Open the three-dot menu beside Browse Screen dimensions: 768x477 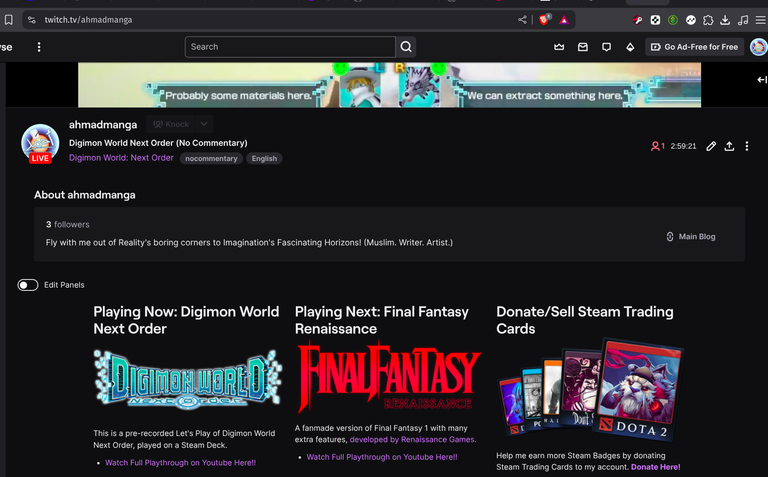pos(39,47)
